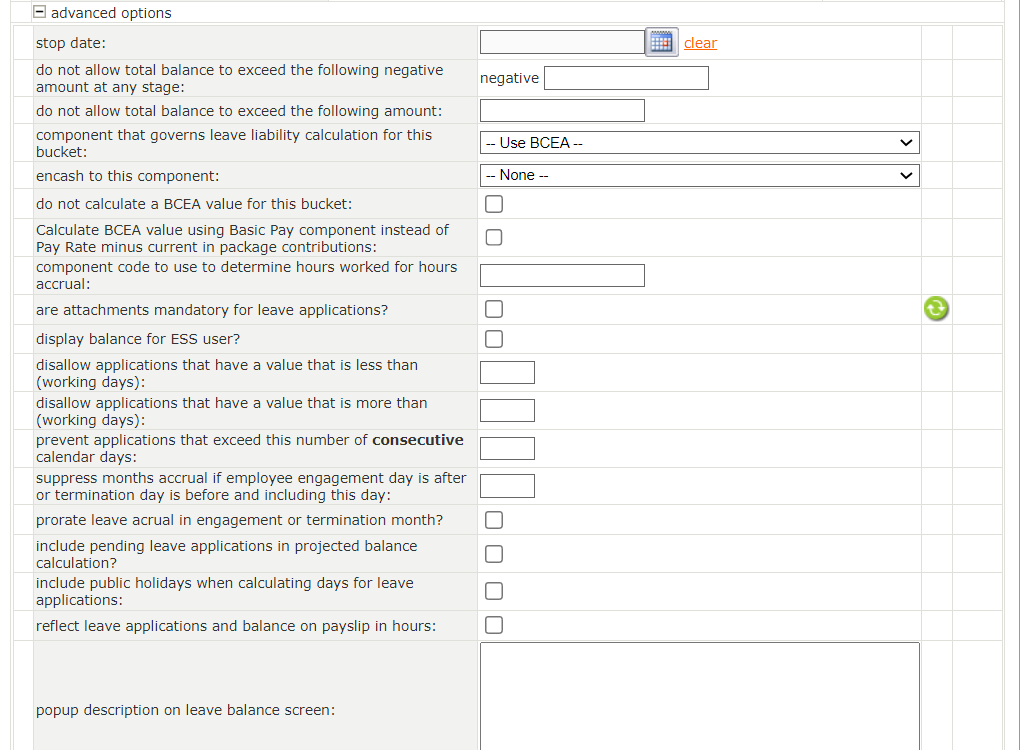Enable include public holidays checkbox
Image resolution: width=1027 pixels, height=750 pixels.
(494, 591)
